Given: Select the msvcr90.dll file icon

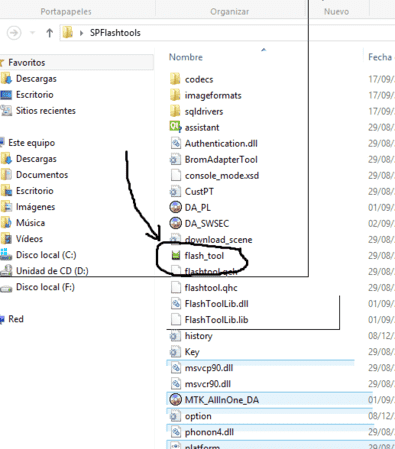Looking at the screenshot, I should point(175,384).
